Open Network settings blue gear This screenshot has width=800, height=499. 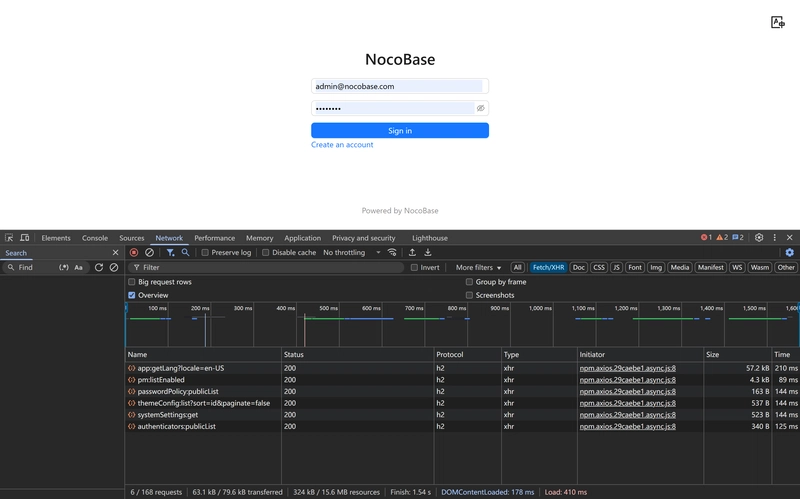pos(789,253)
